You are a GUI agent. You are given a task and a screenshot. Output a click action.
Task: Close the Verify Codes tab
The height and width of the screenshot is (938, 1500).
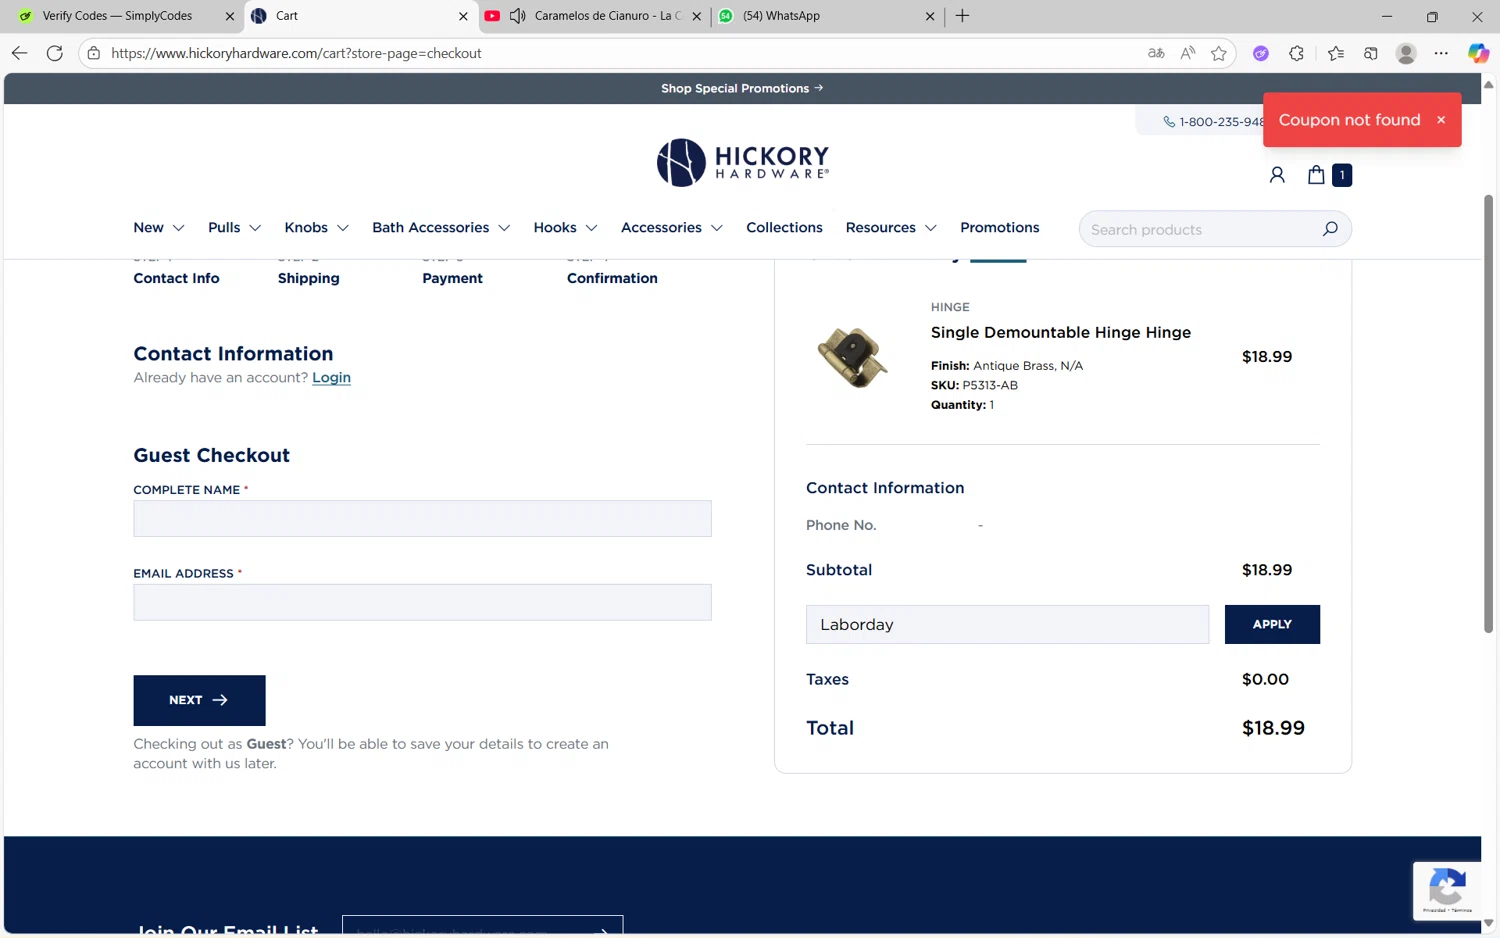[x=229, y=16]
